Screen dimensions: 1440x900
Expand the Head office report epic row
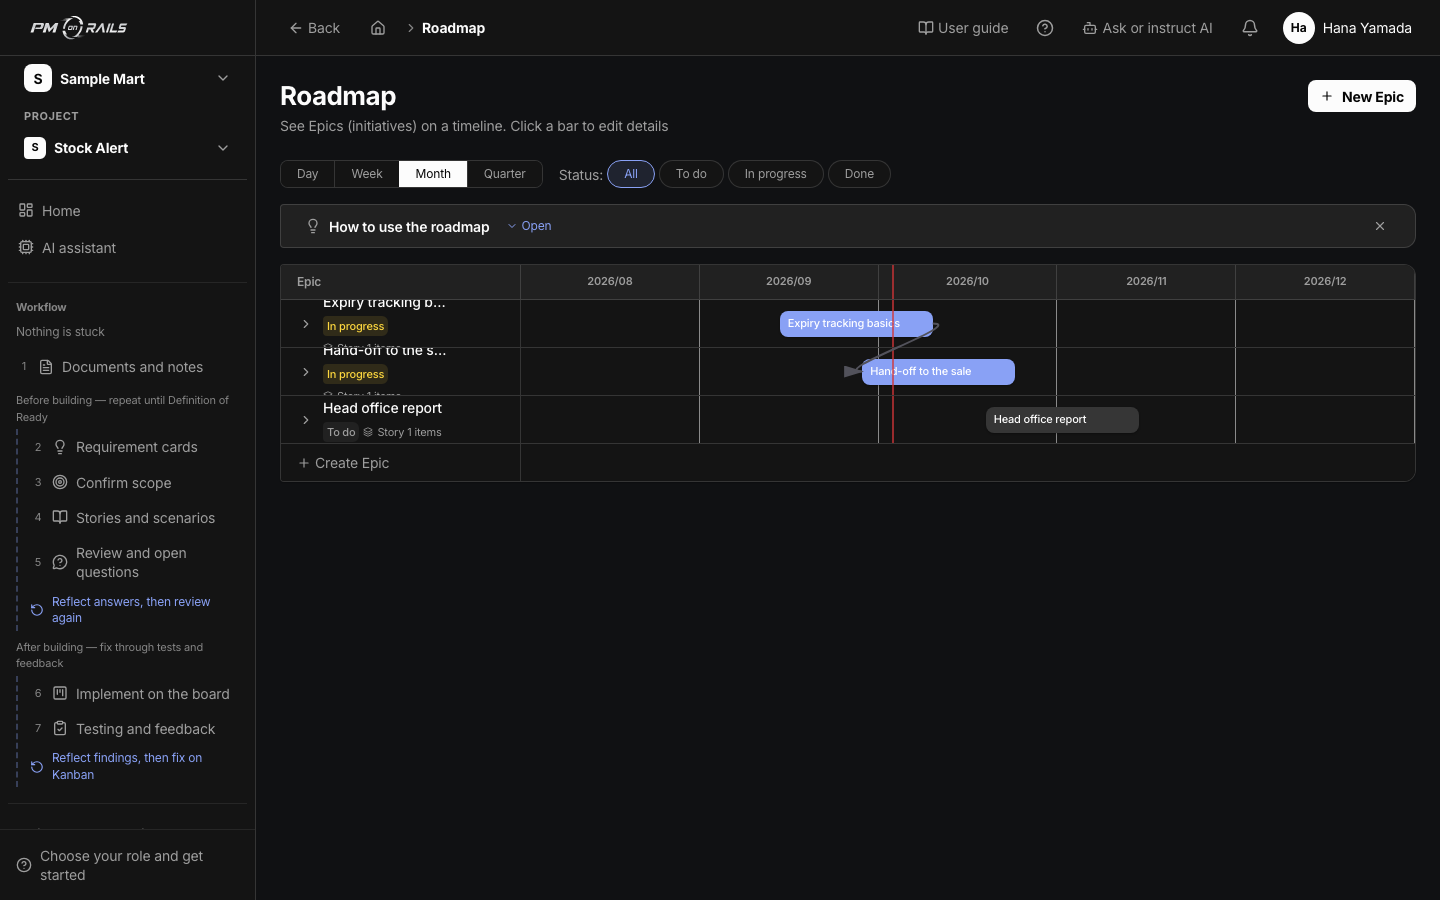(306, 420)
